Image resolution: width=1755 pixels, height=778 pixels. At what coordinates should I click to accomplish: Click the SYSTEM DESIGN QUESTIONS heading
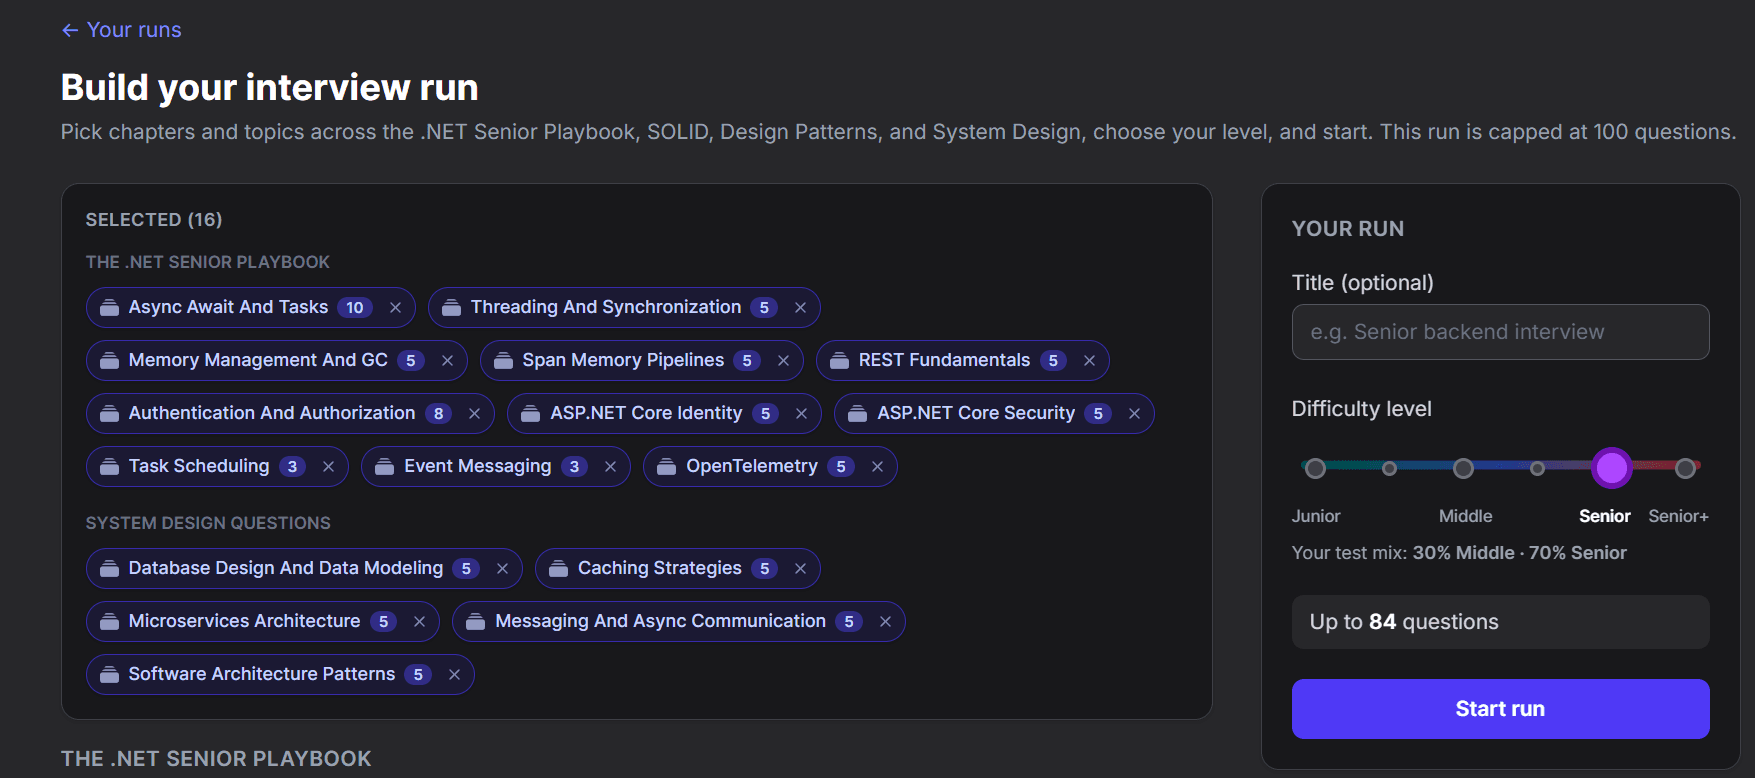(208, 523)
